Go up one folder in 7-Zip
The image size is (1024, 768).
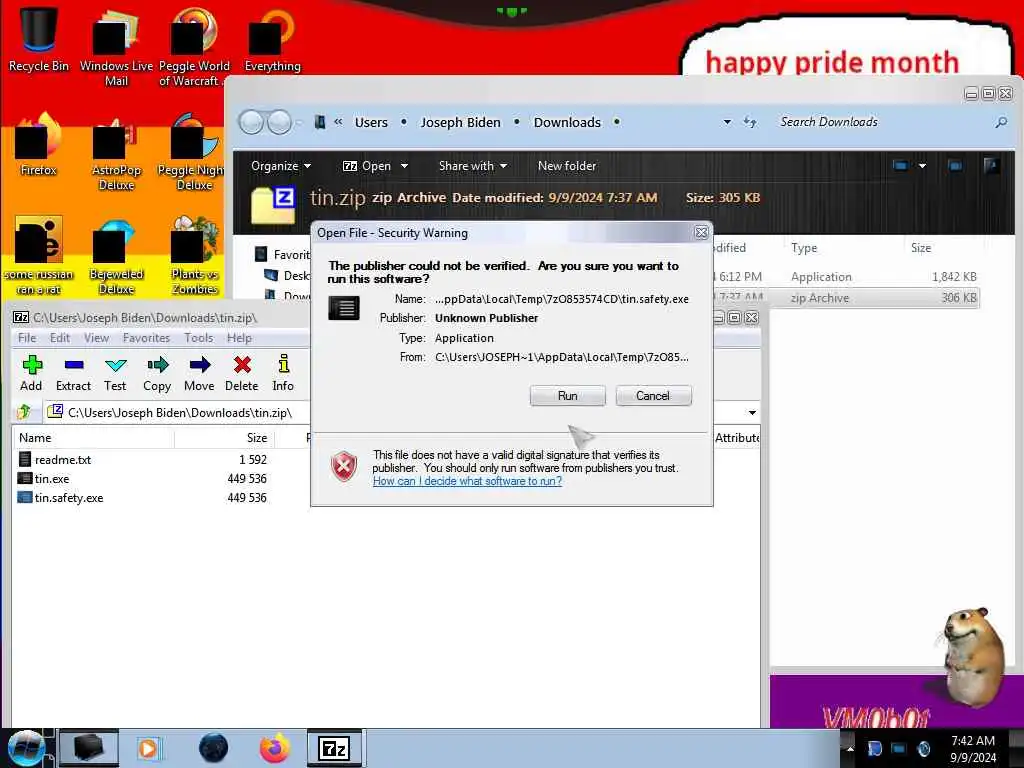point(25,412)
